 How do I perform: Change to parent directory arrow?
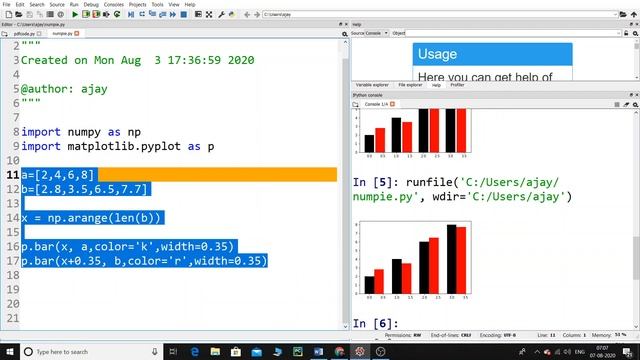[634, 15]
